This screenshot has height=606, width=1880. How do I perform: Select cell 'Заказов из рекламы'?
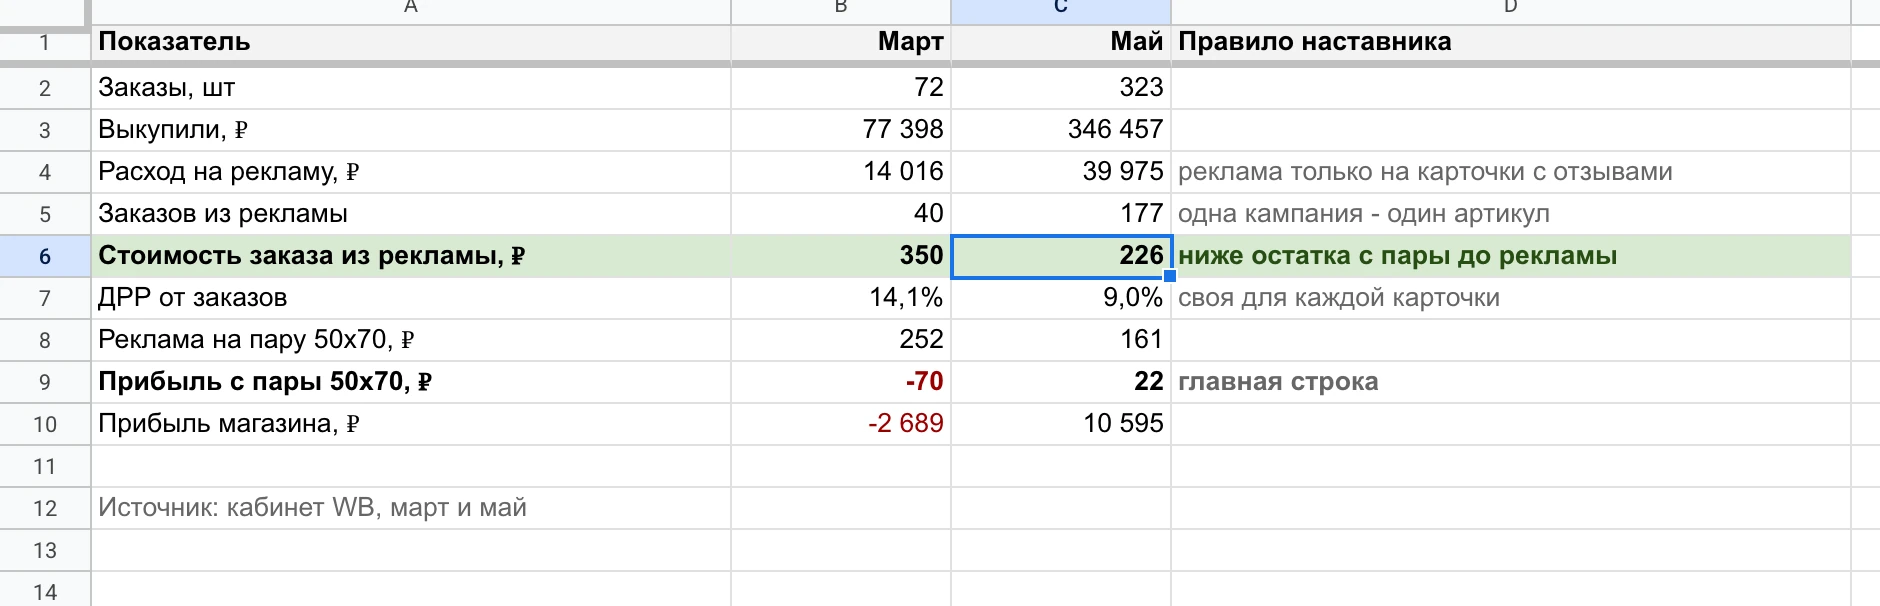pyautogui.click(x=411, y=214)
